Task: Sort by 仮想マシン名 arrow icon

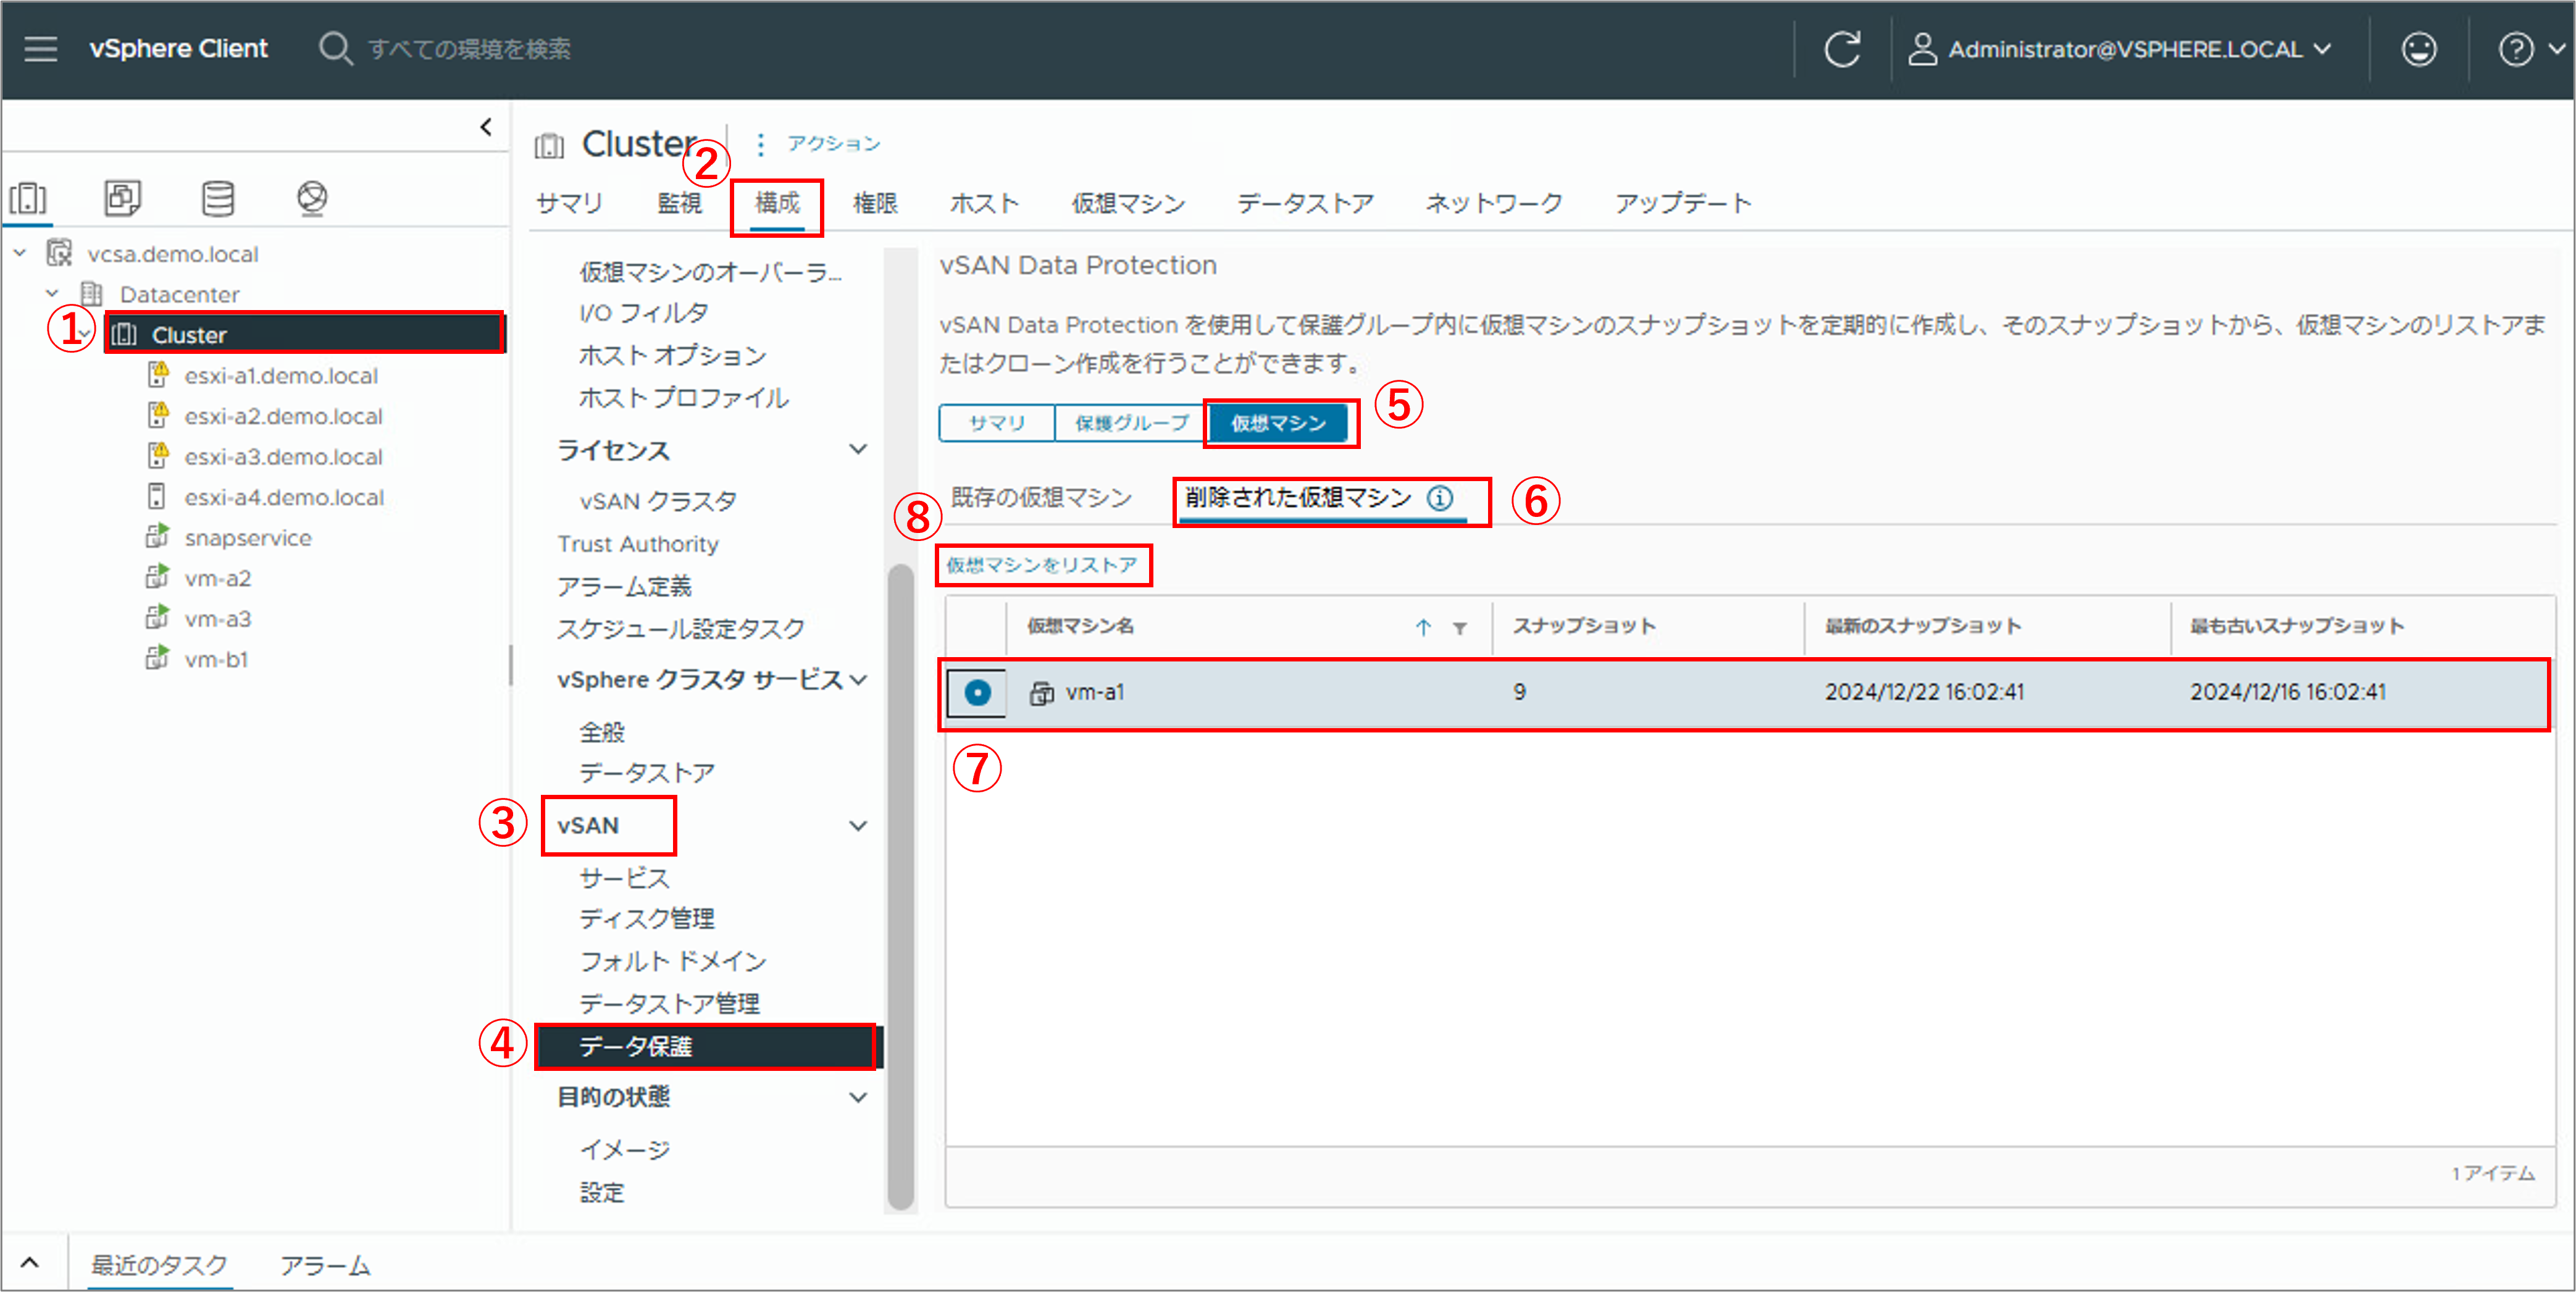Action: click(1423, 627)
